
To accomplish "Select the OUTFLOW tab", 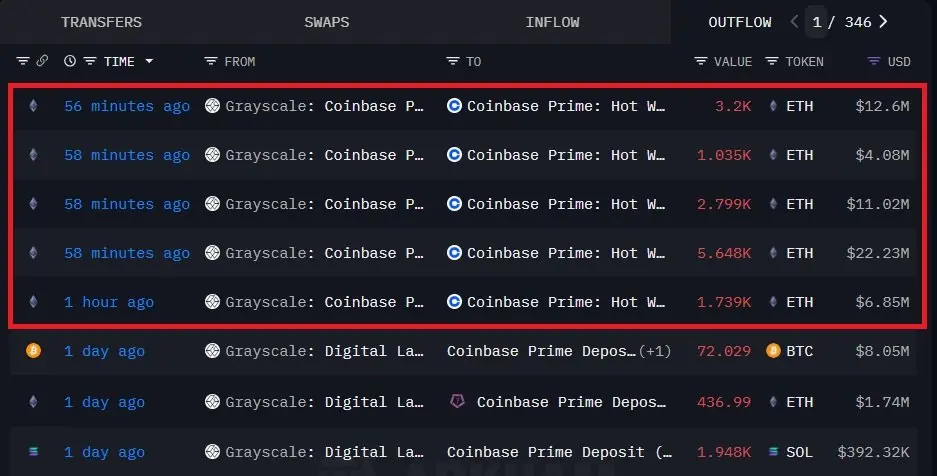I will click(740, 22).
